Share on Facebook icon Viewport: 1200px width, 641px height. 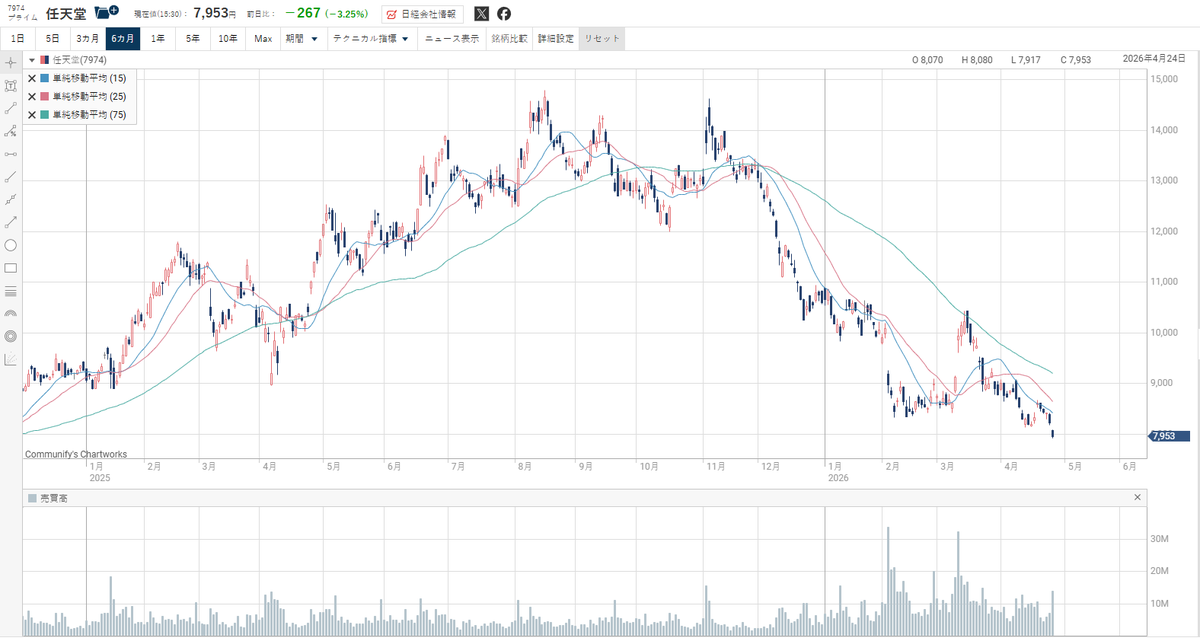[504, 14]
